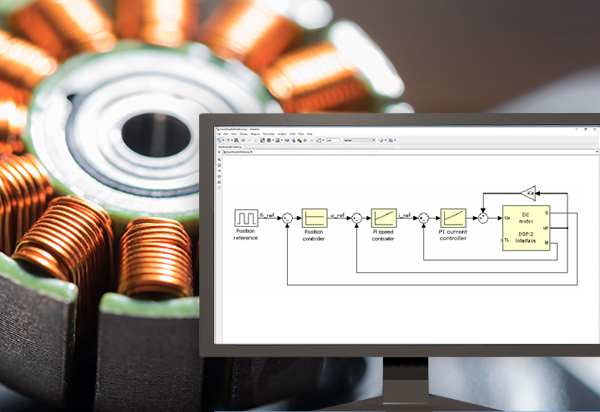Select the sum junction before PI speed controller
Screen dimensions: 600x412
point(356,217)
